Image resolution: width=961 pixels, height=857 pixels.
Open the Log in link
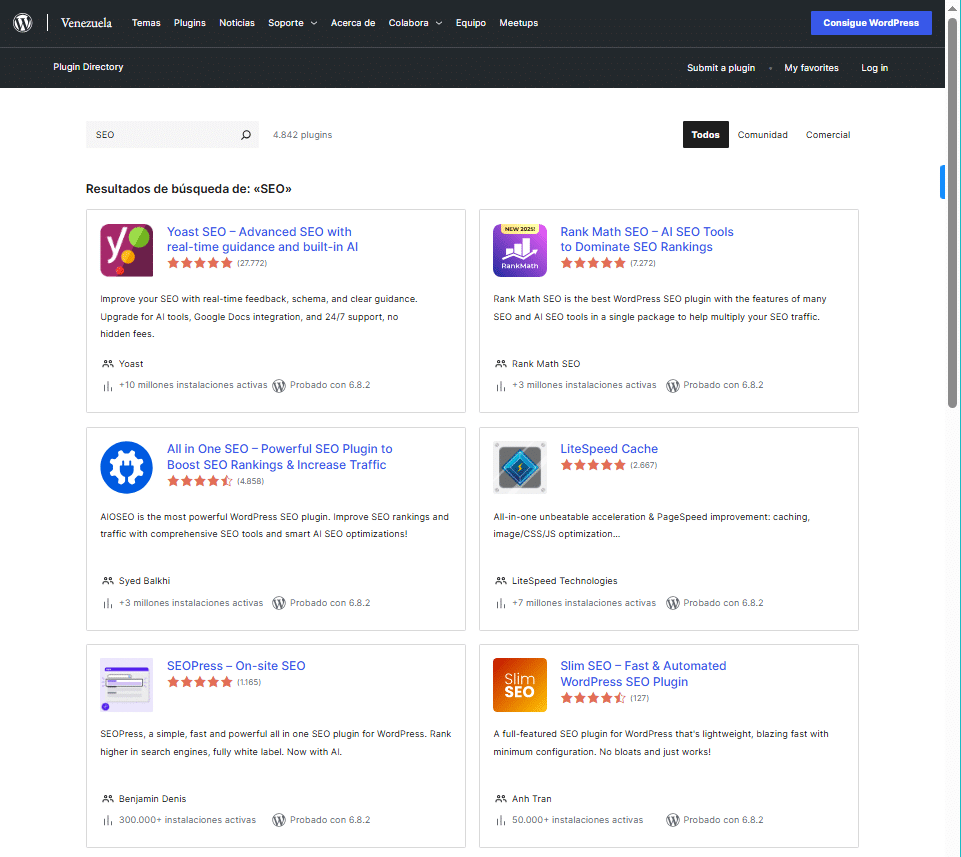pos(874,68)
